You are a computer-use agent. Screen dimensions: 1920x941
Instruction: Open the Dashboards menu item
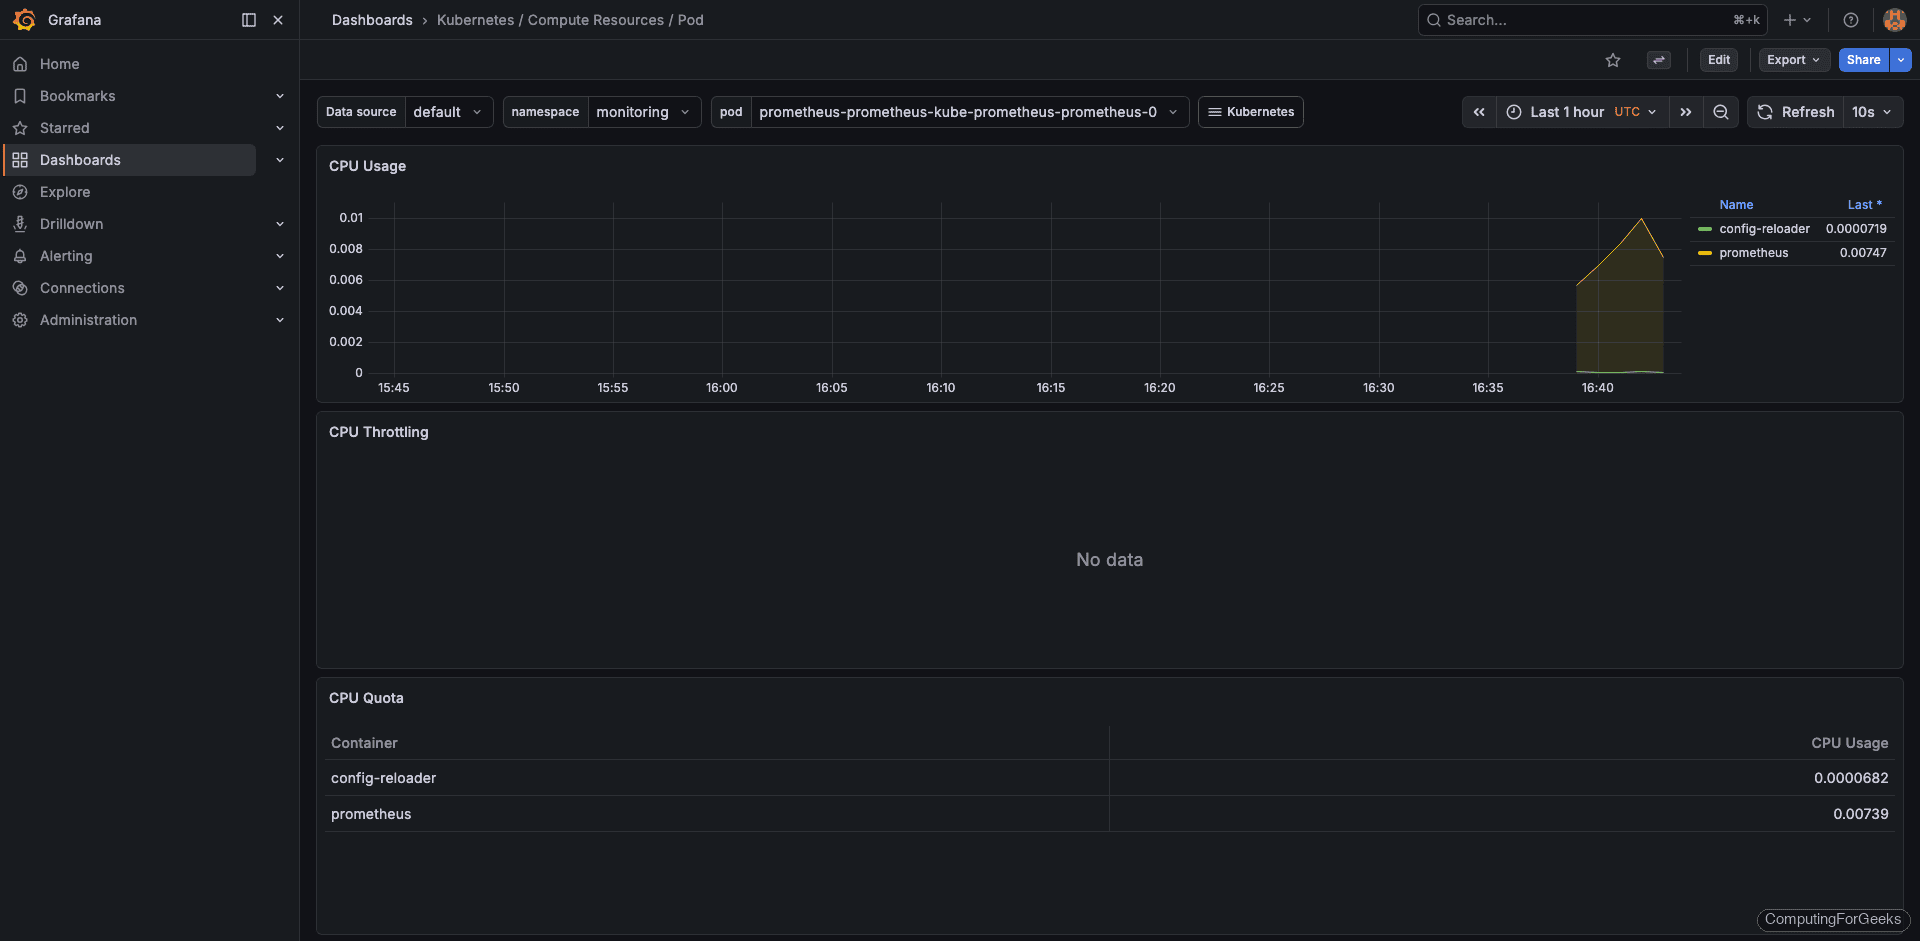[x=80, y=160]
